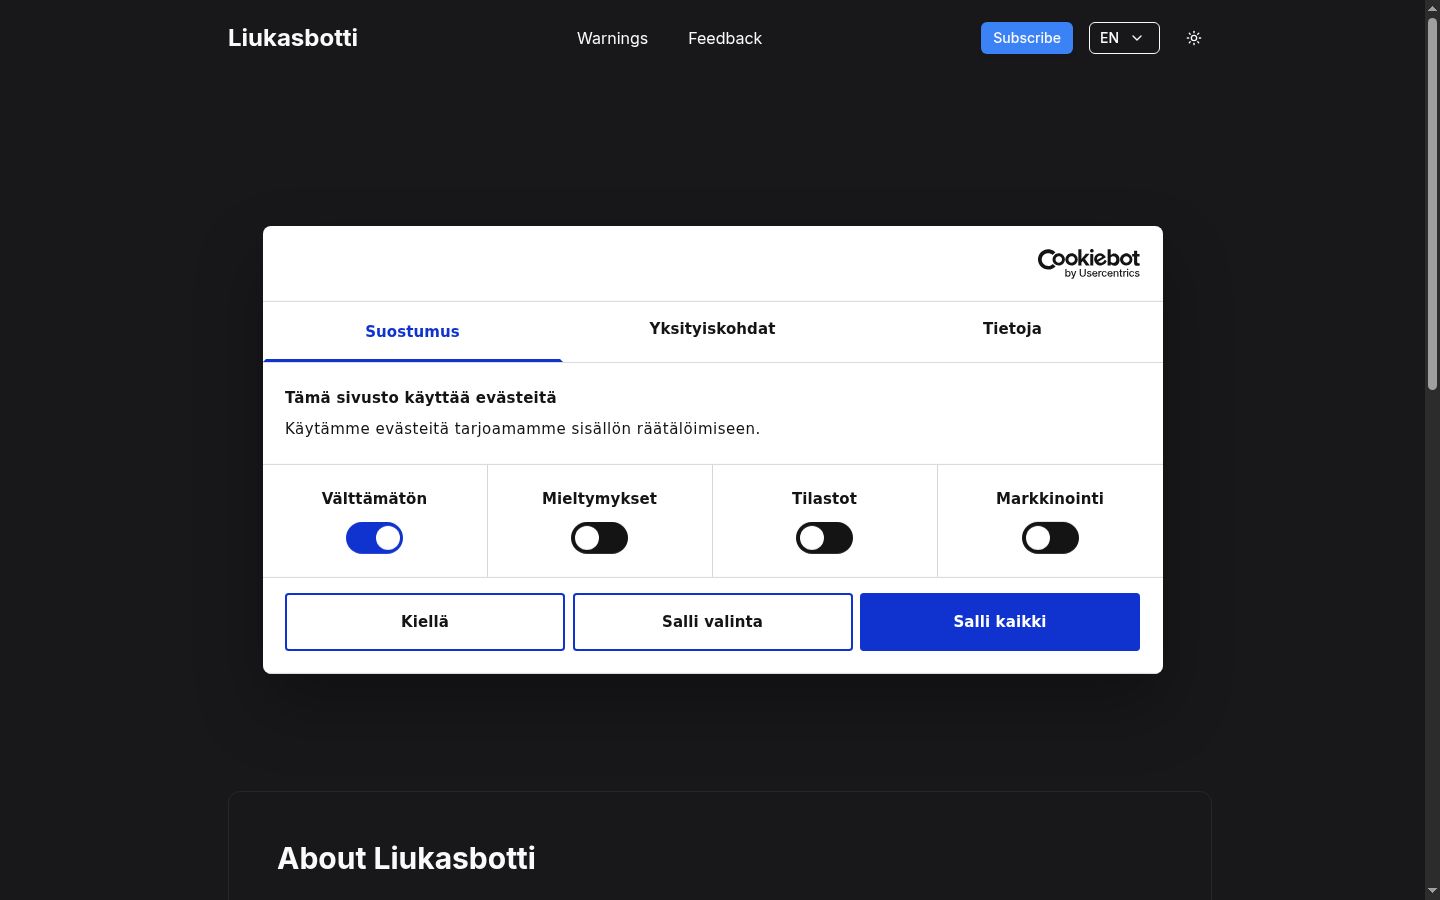Screen dimensions: 1440x900
Task: Toggle the Välttämätön cookie switch
Action: tap(374, 538)
